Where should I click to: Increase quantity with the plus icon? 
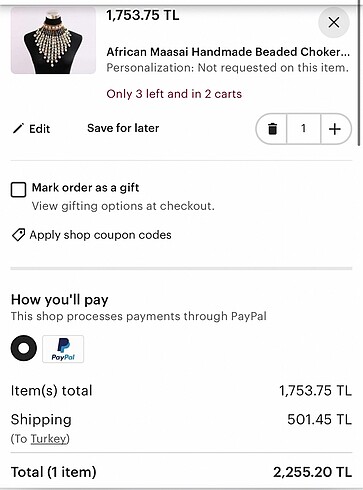(335, 129)
